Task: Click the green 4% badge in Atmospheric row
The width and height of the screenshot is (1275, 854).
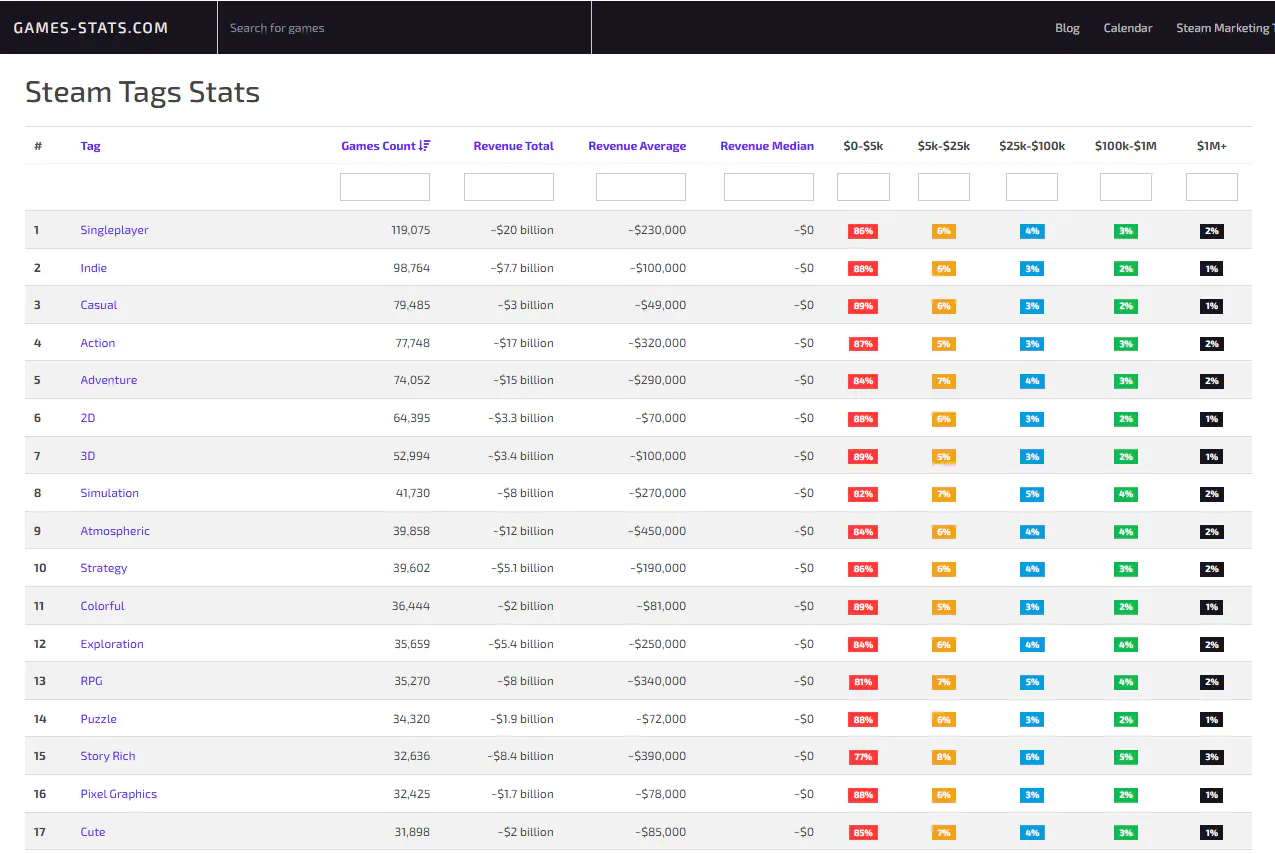Action: click(x=1126, y=532)
